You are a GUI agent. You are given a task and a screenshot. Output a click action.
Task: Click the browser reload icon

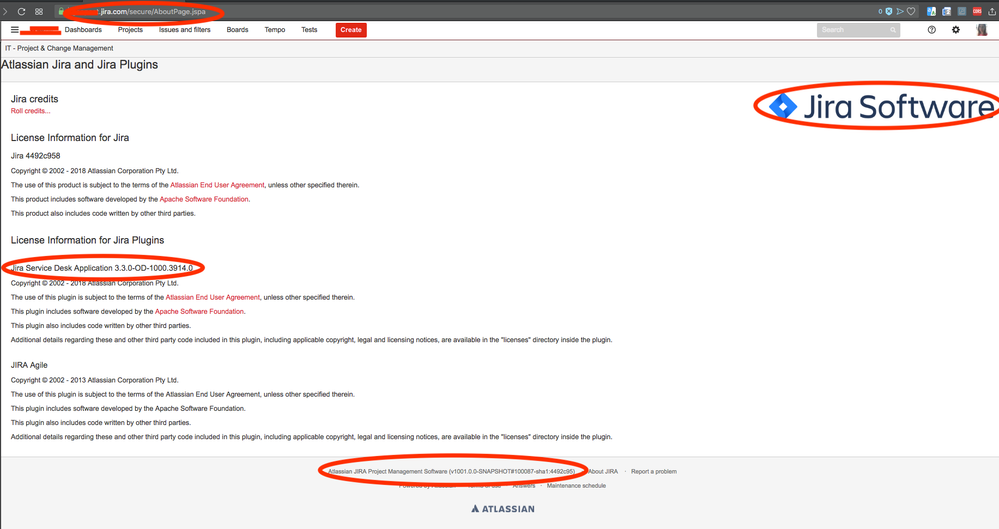21,11
